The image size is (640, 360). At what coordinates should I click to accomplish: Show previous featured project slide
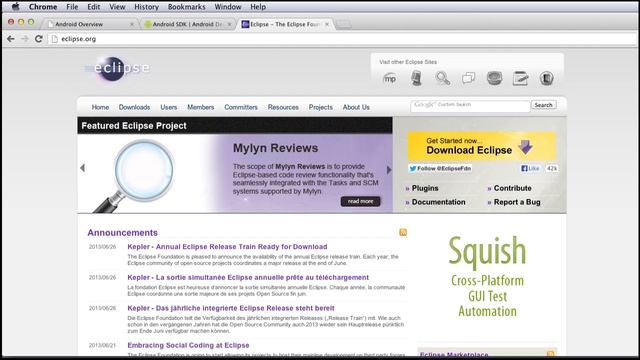(82, 168)
